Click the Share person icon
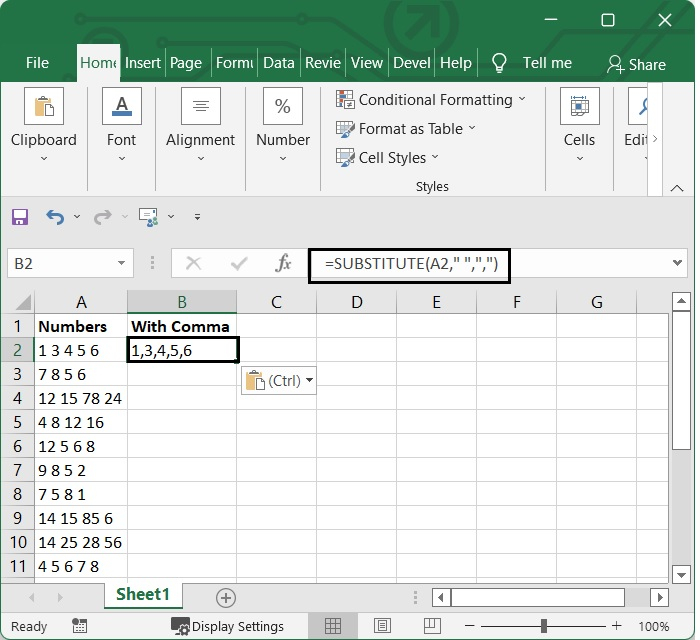The width and height of the screenshot is (700, 640). 615,64
